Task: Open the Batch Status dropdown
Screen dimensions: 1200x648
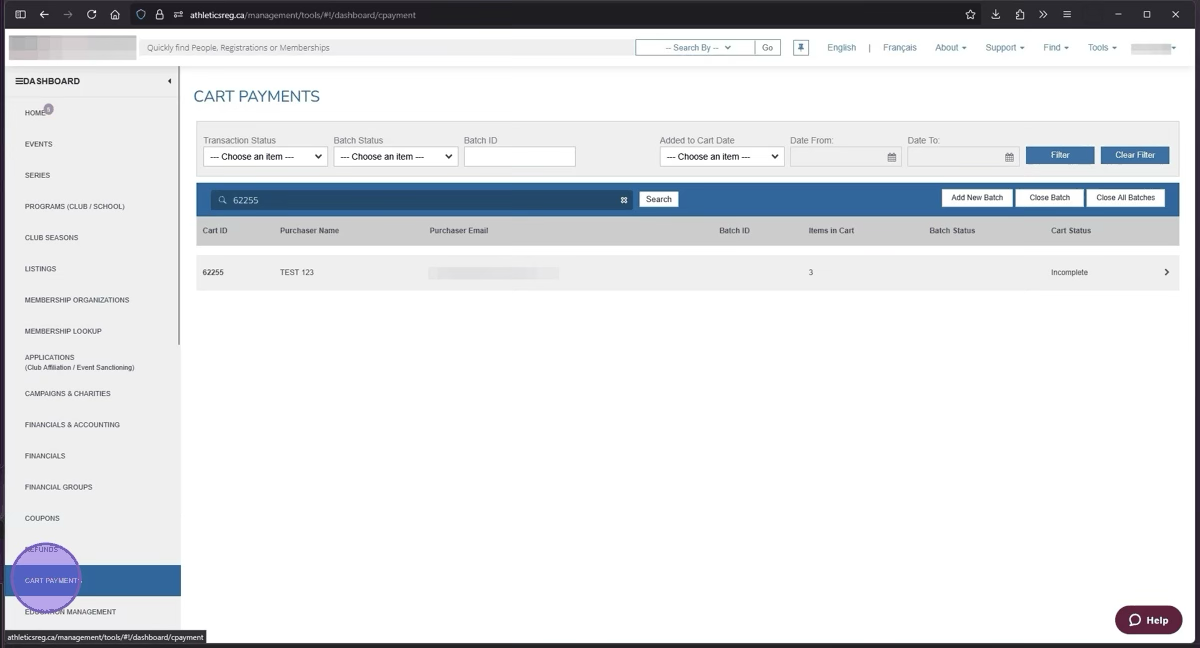Action: pos(395,157)
